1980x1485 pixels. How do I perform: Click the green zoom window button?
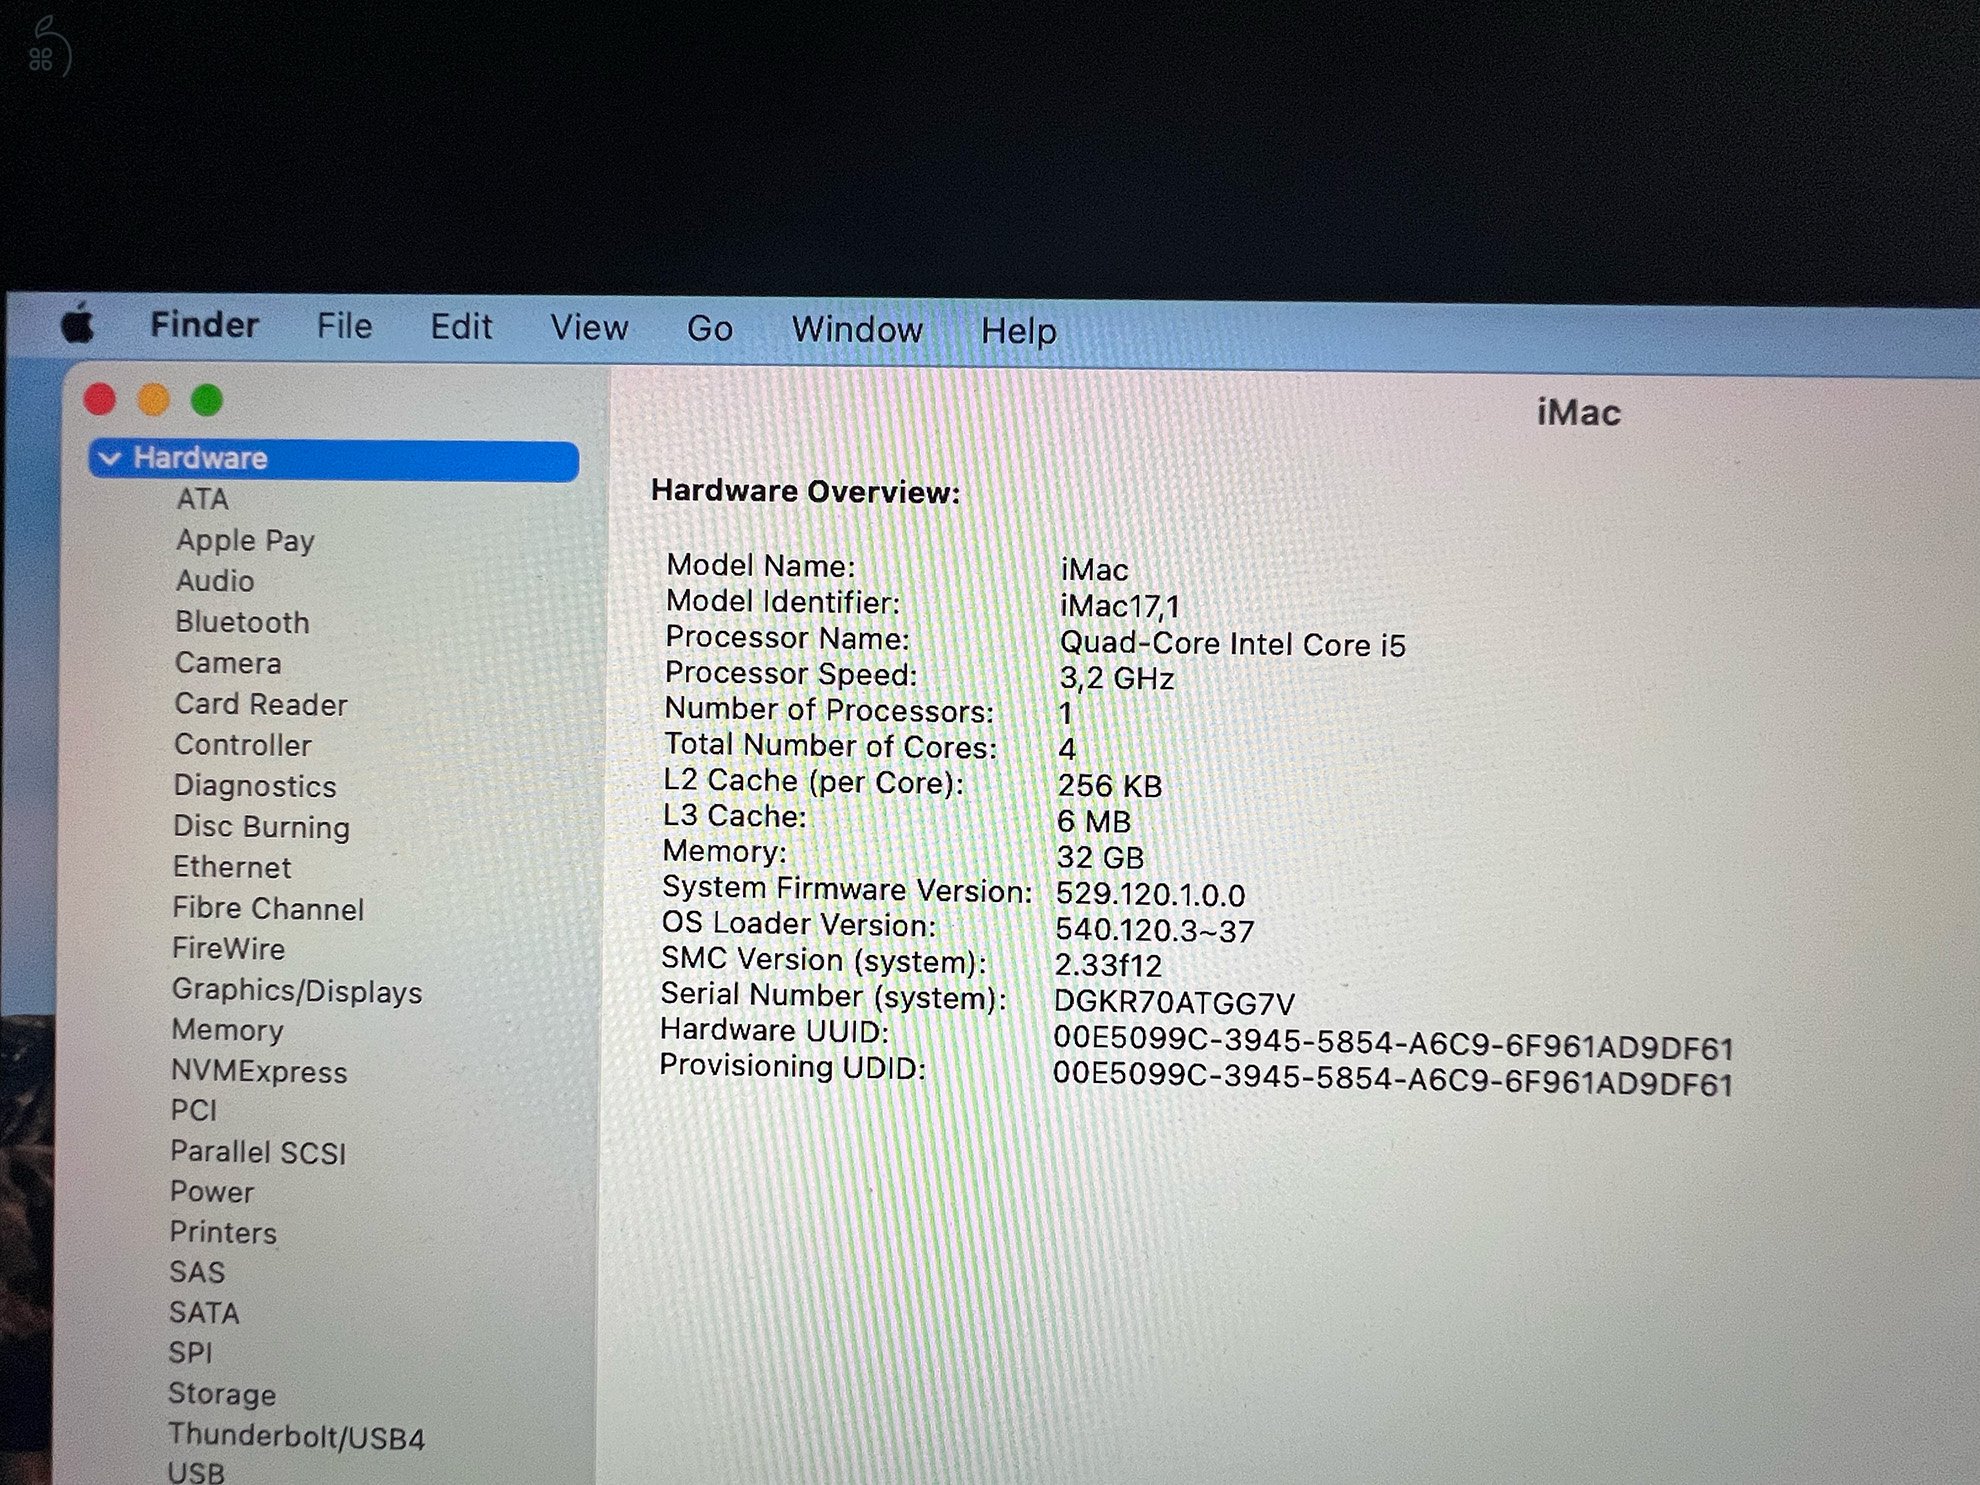click(x=207, y=400)
